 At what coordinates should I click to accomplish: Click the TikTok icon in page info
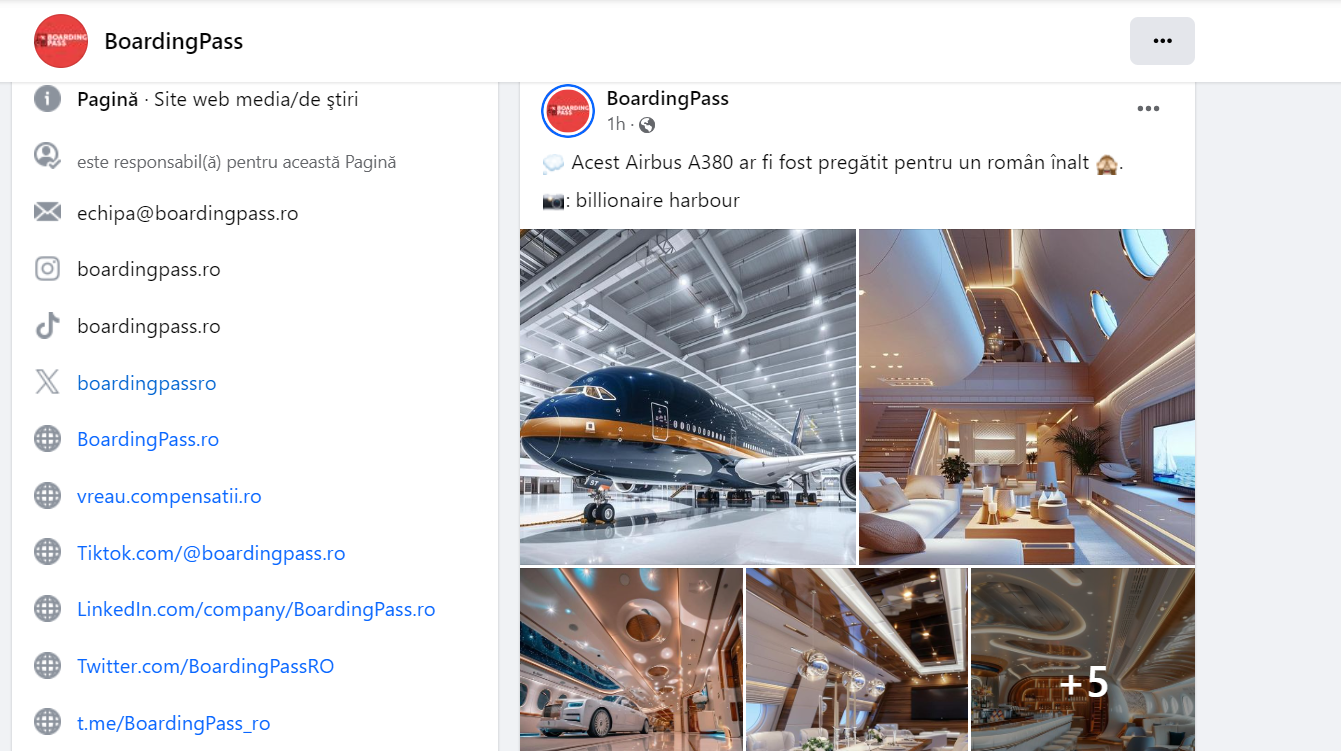click(47, 326)
